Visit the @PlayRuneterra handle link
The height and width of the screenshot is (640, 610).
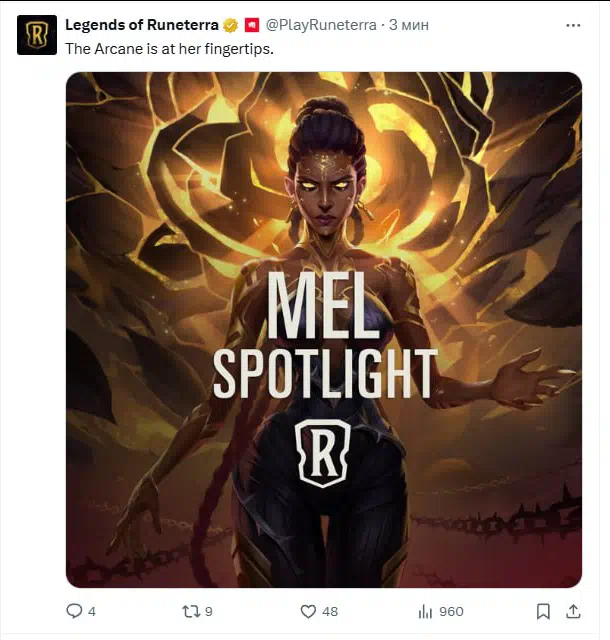pyautogui.click(x=321, y=25)
